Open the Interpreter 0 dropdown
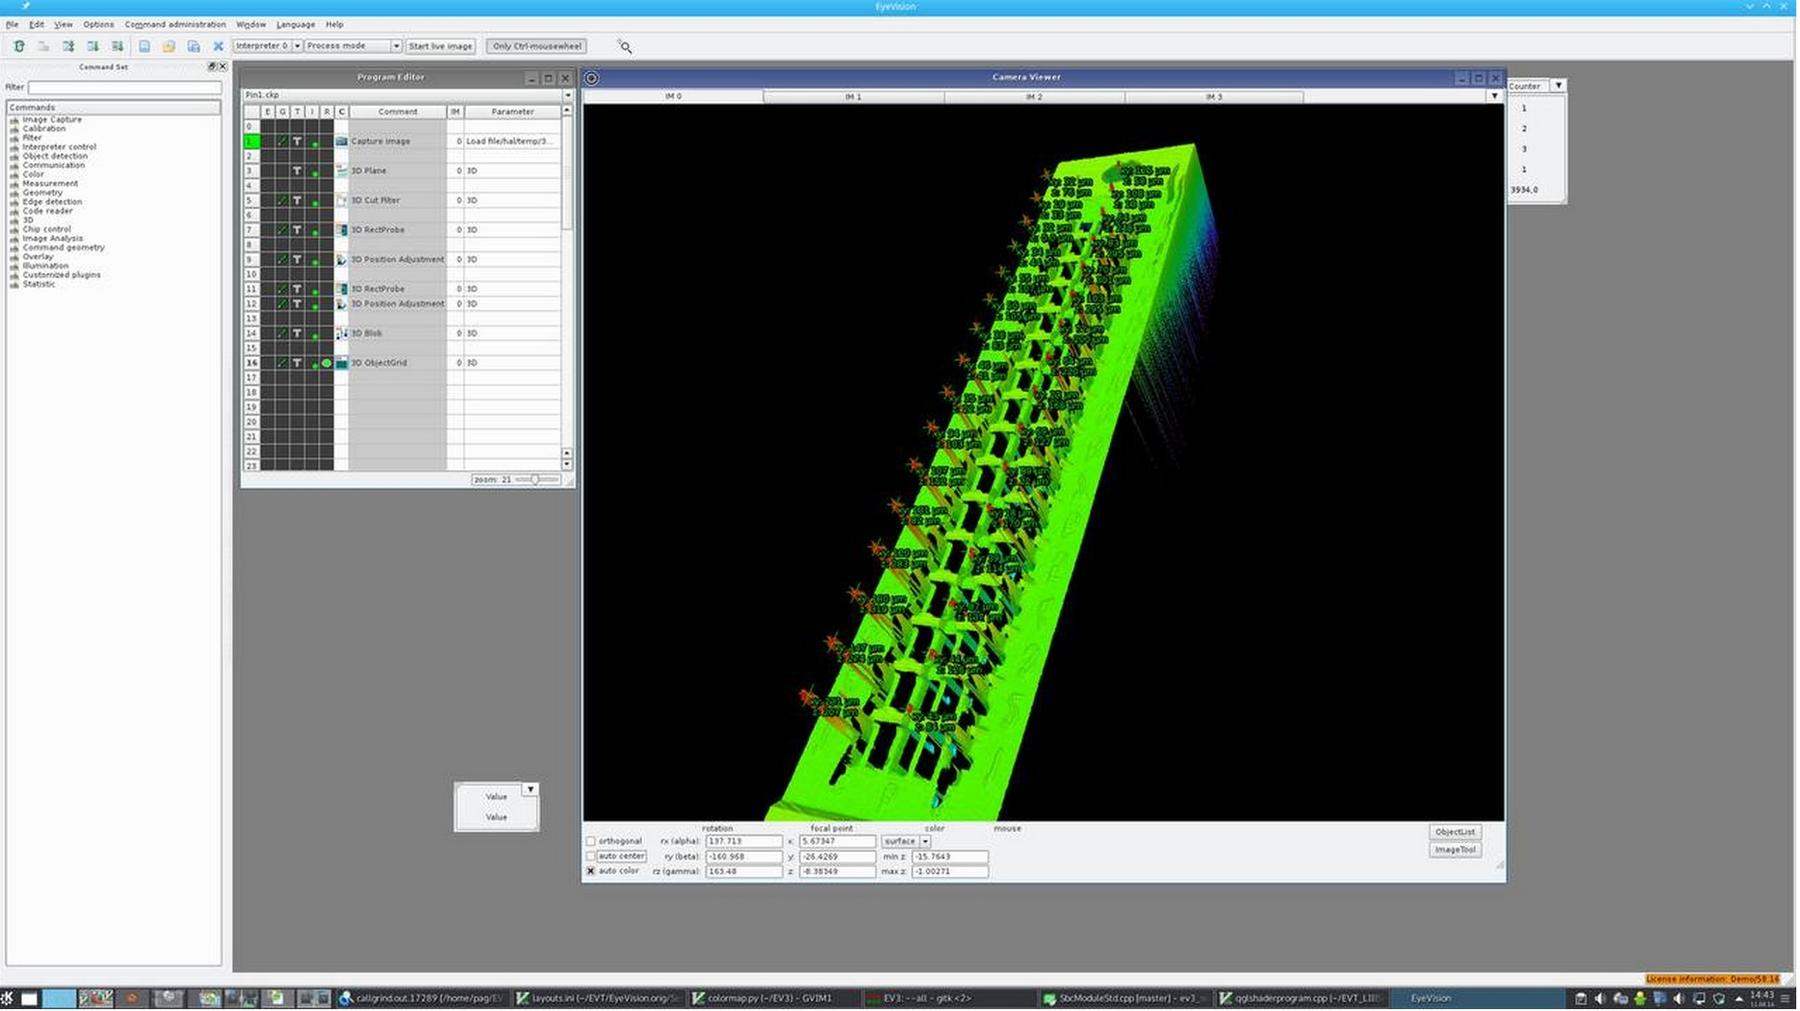This screenshot has height=1011, width=1800. 297,46
